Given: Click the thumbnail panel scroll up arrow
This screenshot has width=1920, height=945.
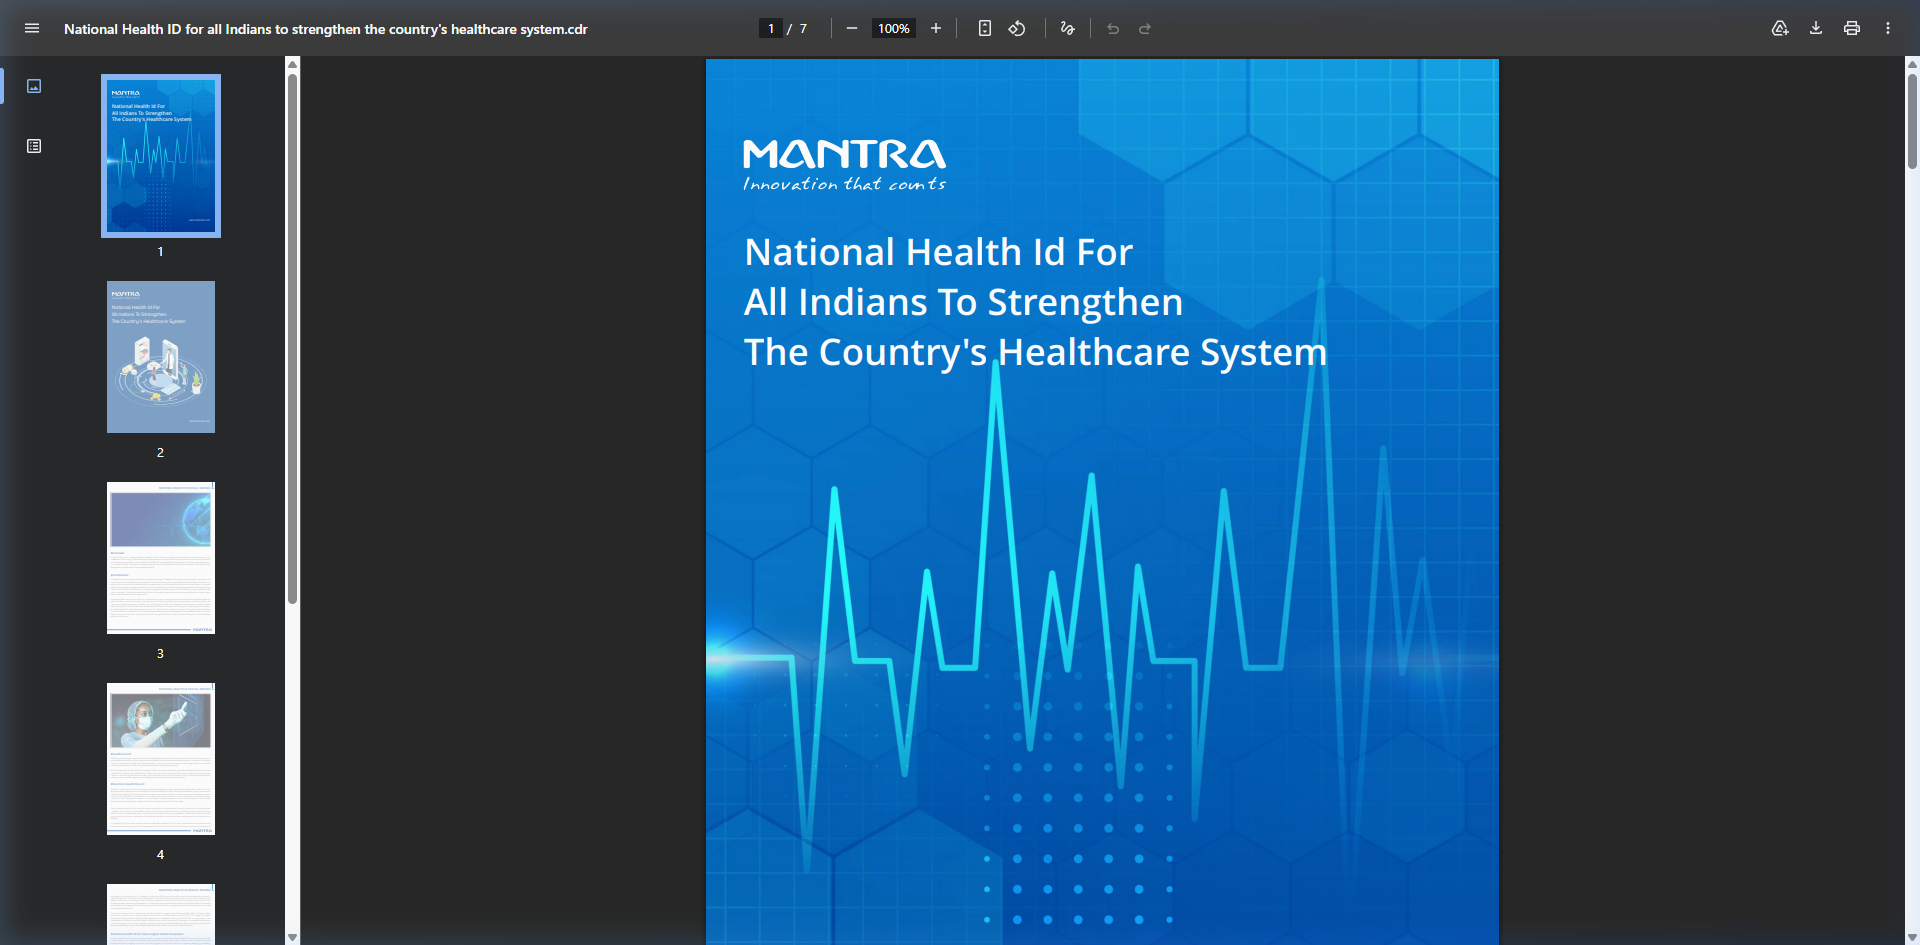Looking at the screenshot, I should point(293,64).
